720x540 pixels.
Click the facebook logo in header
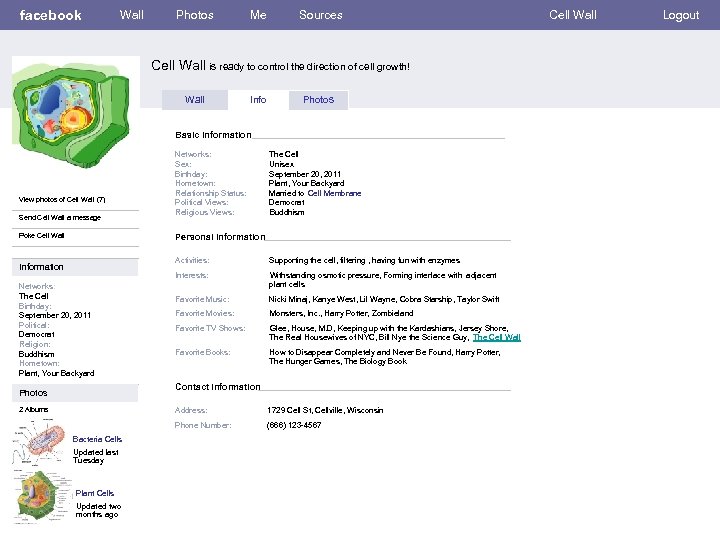(51, 15)
